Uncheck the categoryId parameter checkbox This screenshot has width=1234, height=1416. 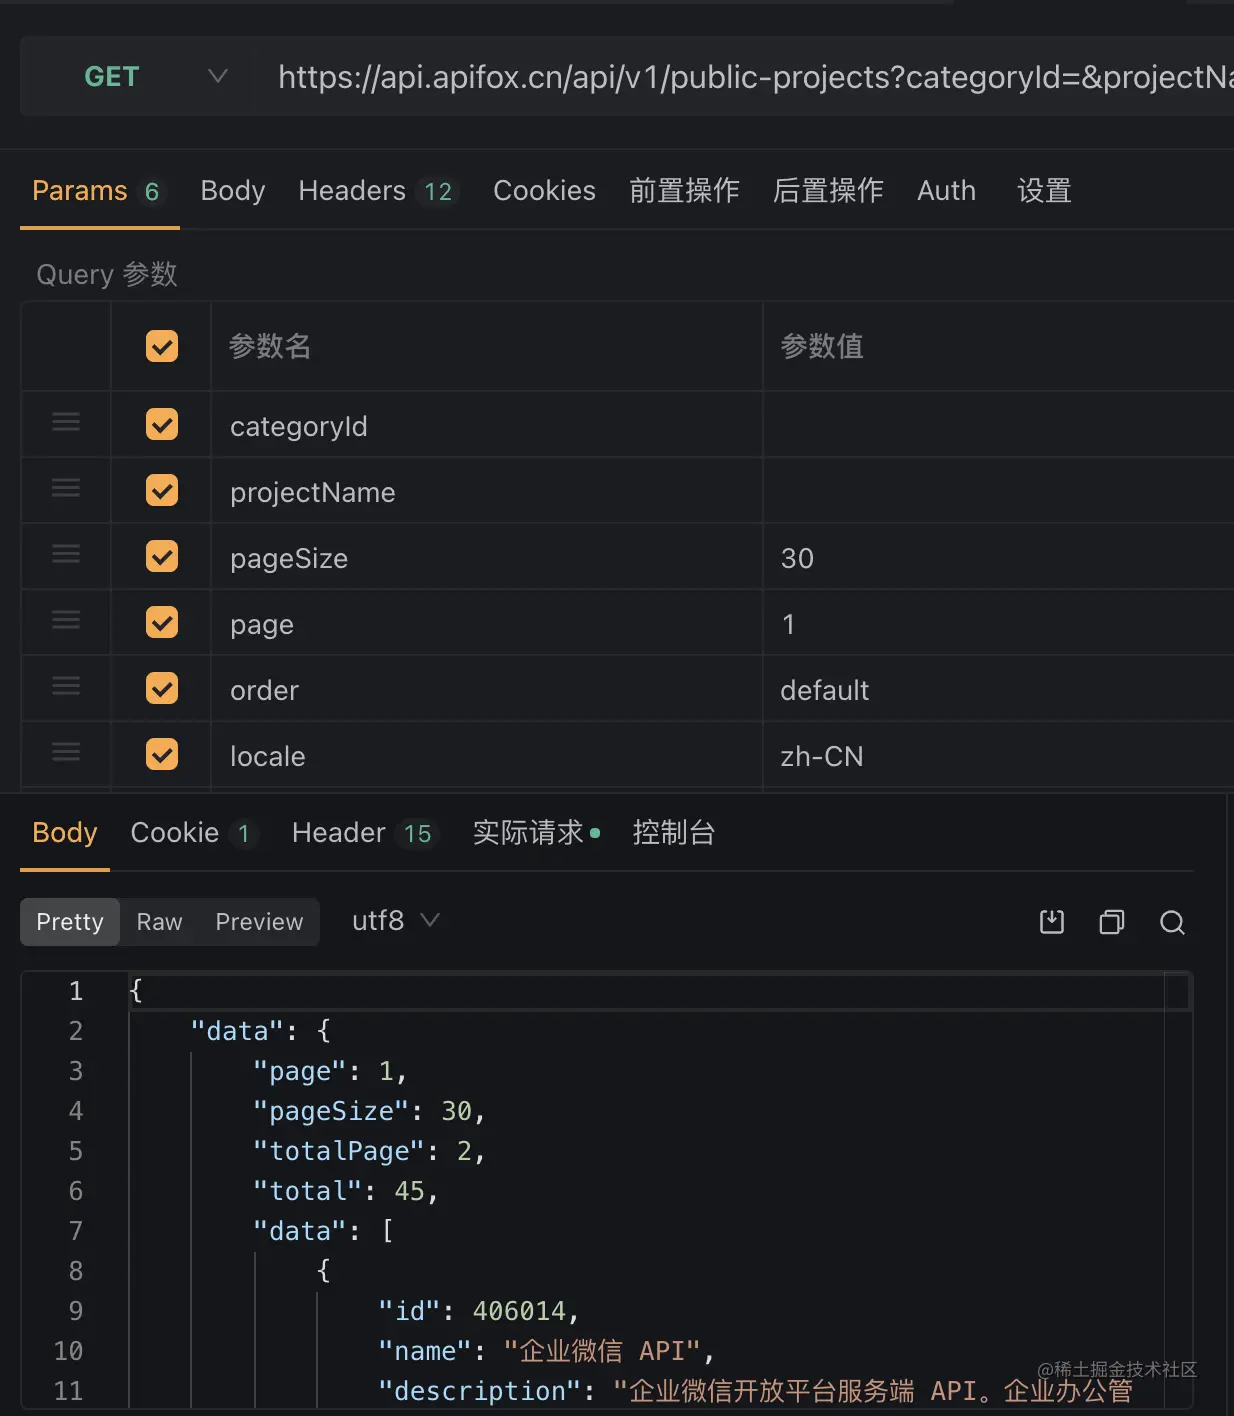tap(160, 424)
